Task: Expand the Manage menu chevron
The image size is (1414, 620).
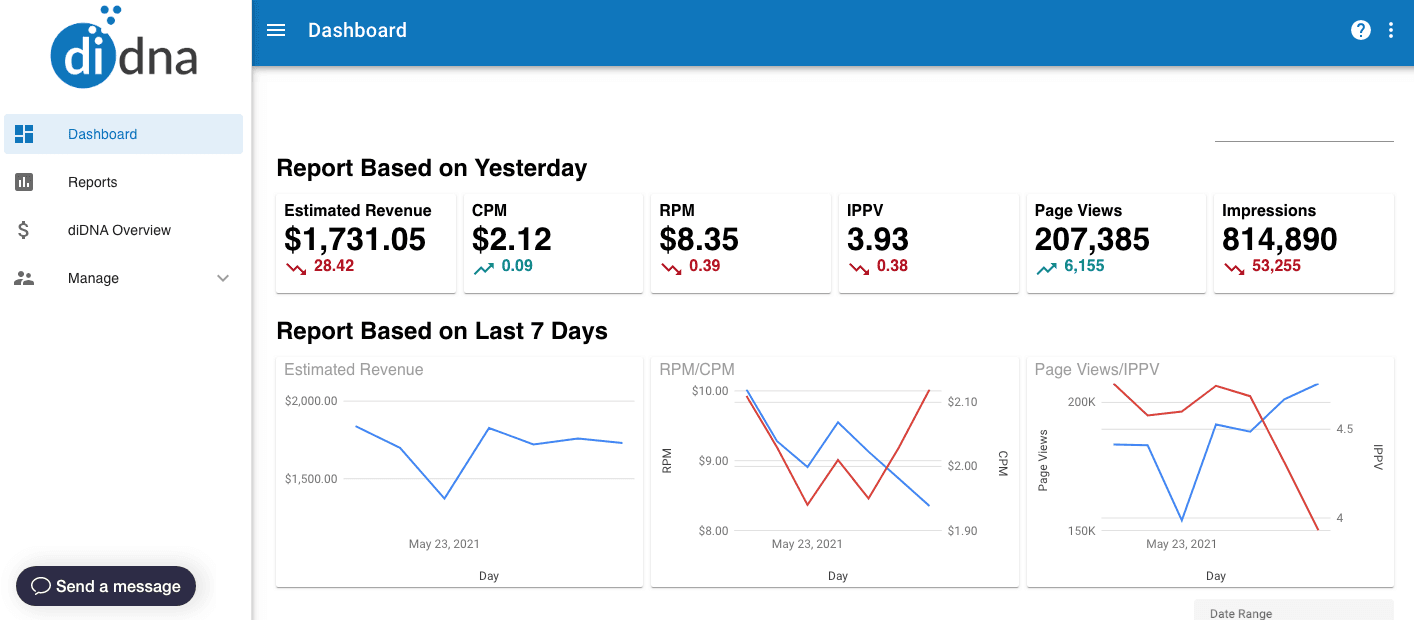Action: tap(223, 278)
